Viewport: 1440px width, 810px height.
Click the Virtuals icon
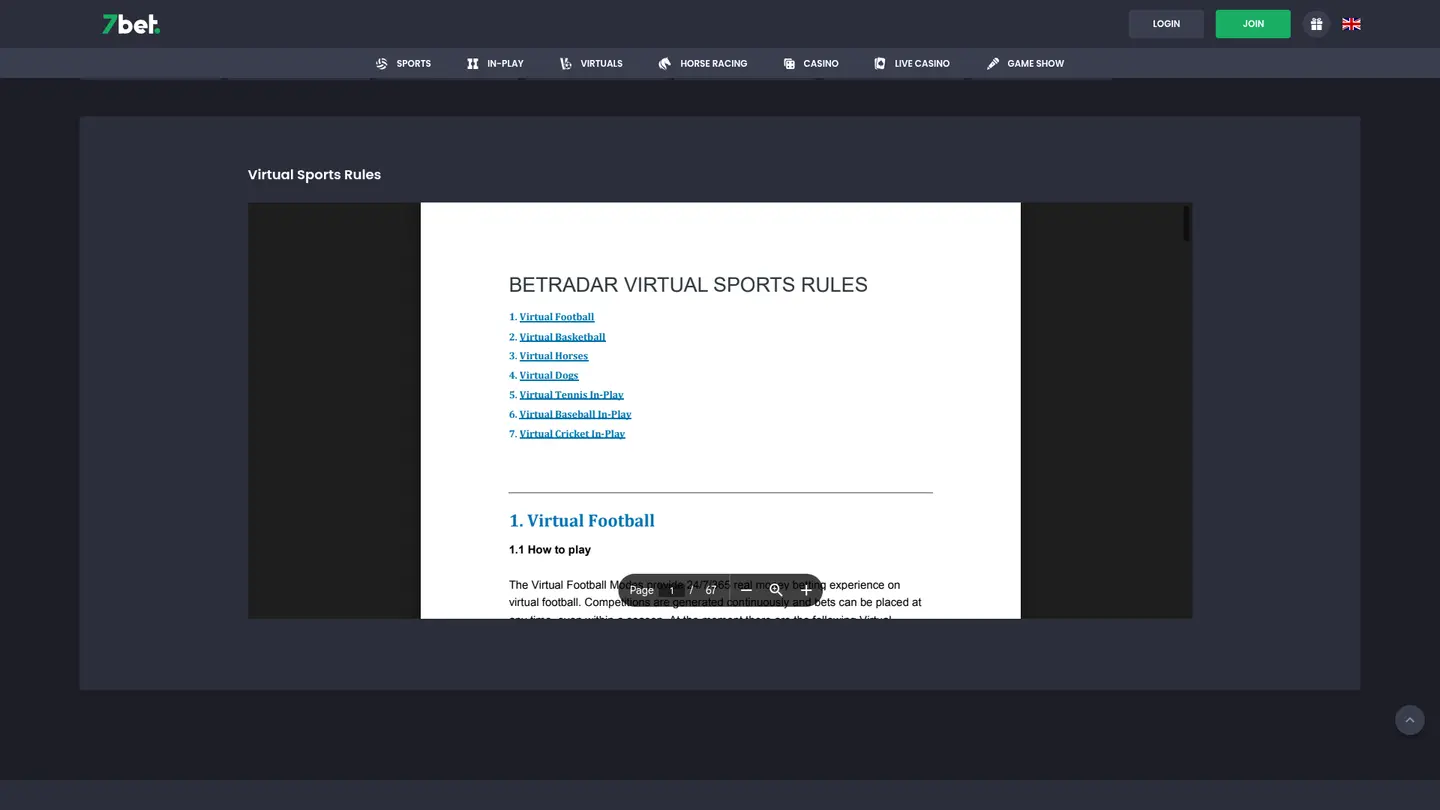[566, 63]
